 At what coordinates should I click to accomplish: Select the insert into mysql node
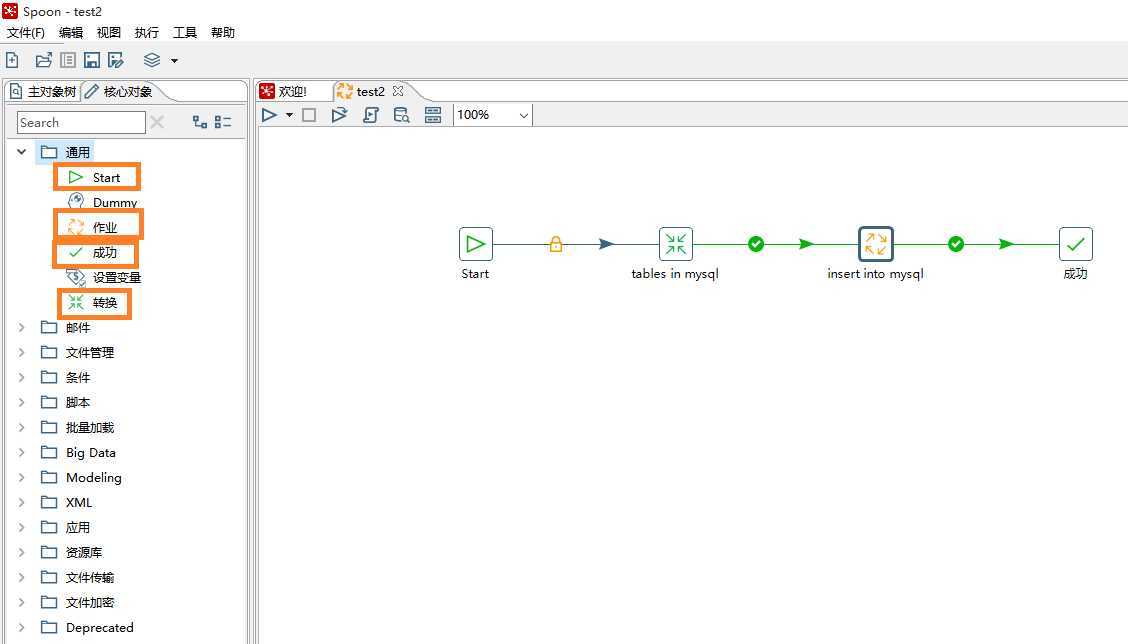pyautogui.click(x=875, y=244)
